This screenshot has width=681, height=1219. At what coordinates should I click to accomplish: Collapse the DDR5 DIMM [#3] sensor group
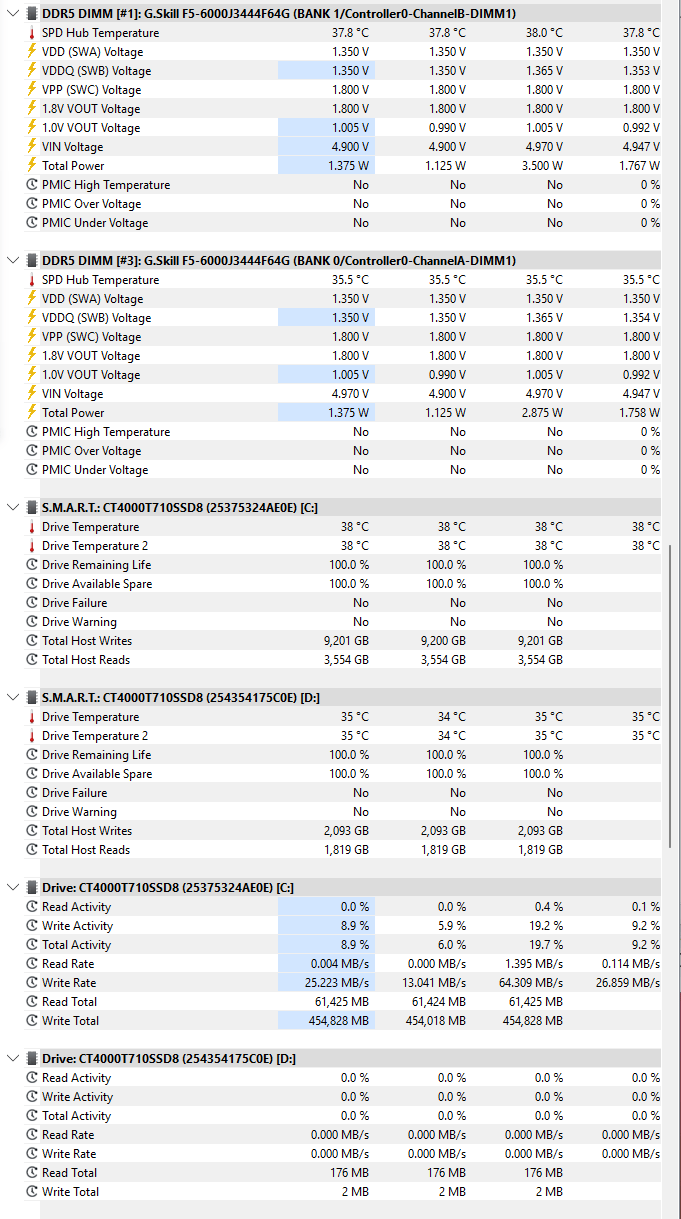tap(12, 261)
